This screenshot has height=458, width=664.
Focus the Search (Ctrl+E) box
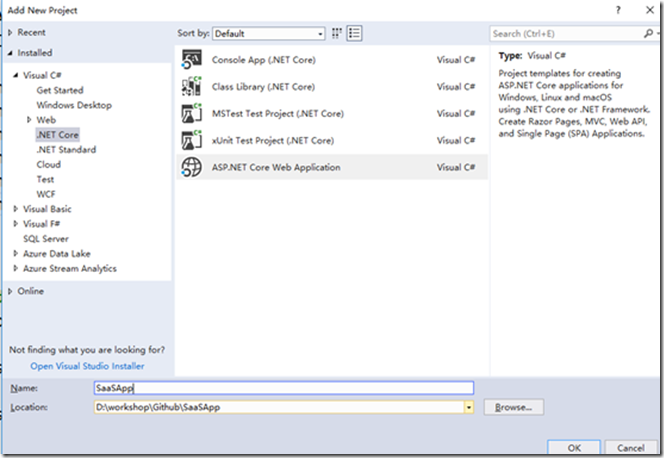pos(567,33)
